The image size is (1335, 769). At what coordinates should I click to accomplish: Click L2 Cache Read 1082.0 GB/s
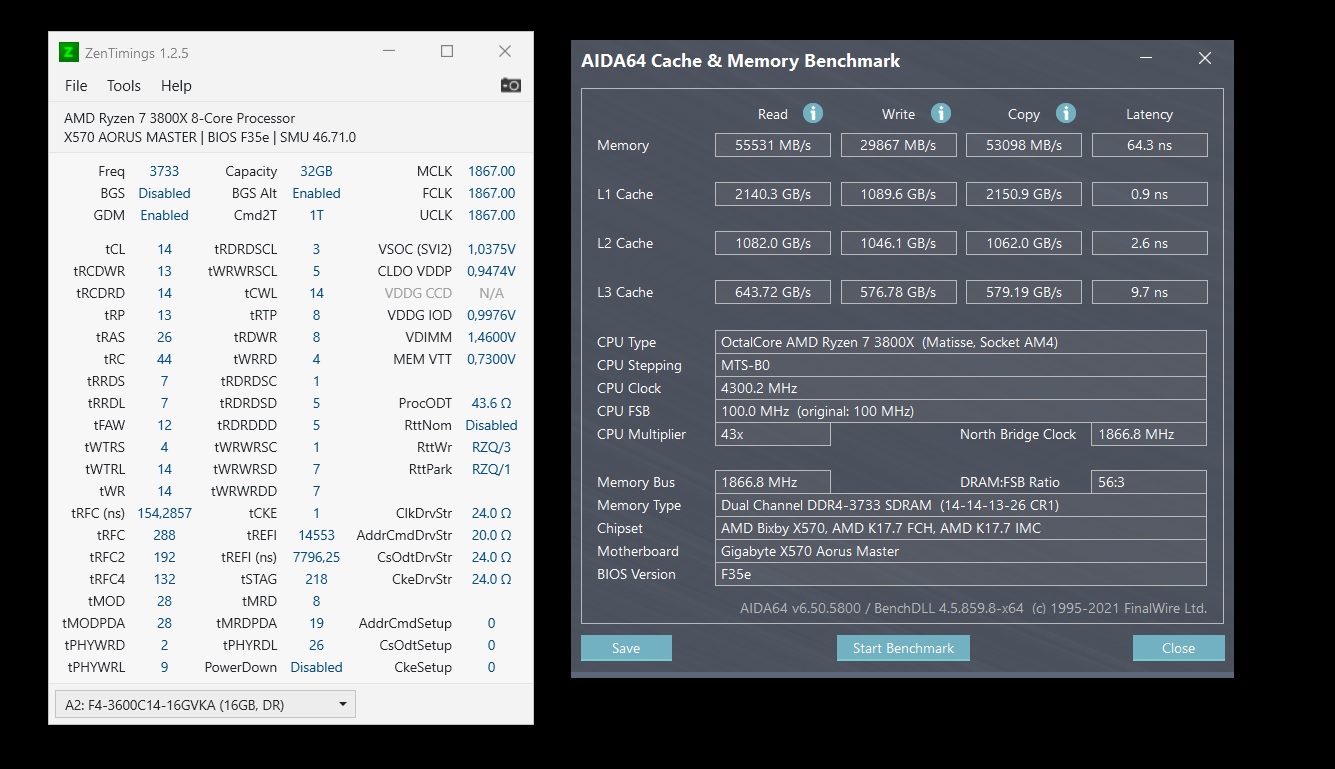(773, 243)
